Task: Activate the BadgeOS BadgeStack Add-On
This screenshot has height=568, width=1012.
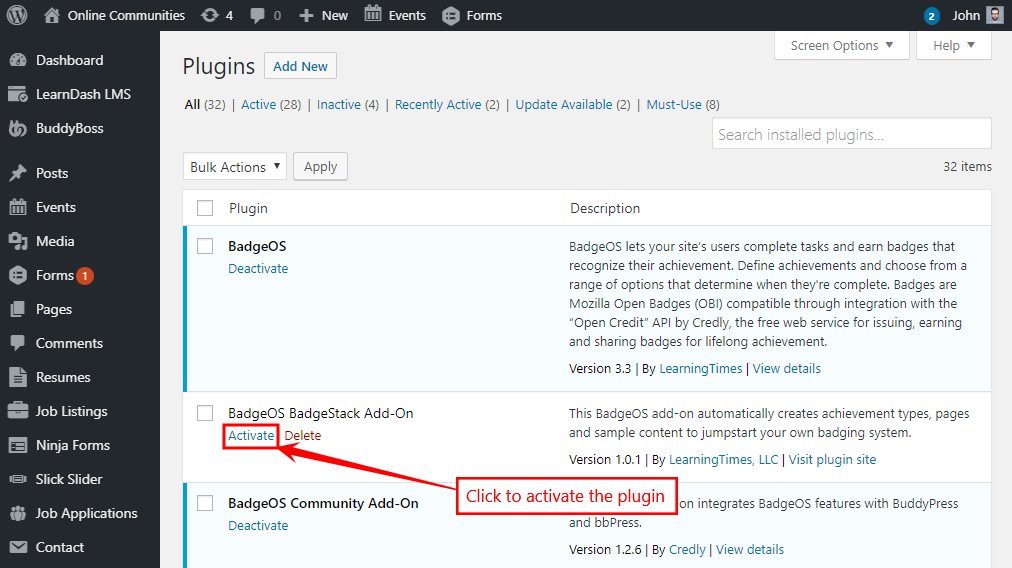Action: click(x=250, y=435)
